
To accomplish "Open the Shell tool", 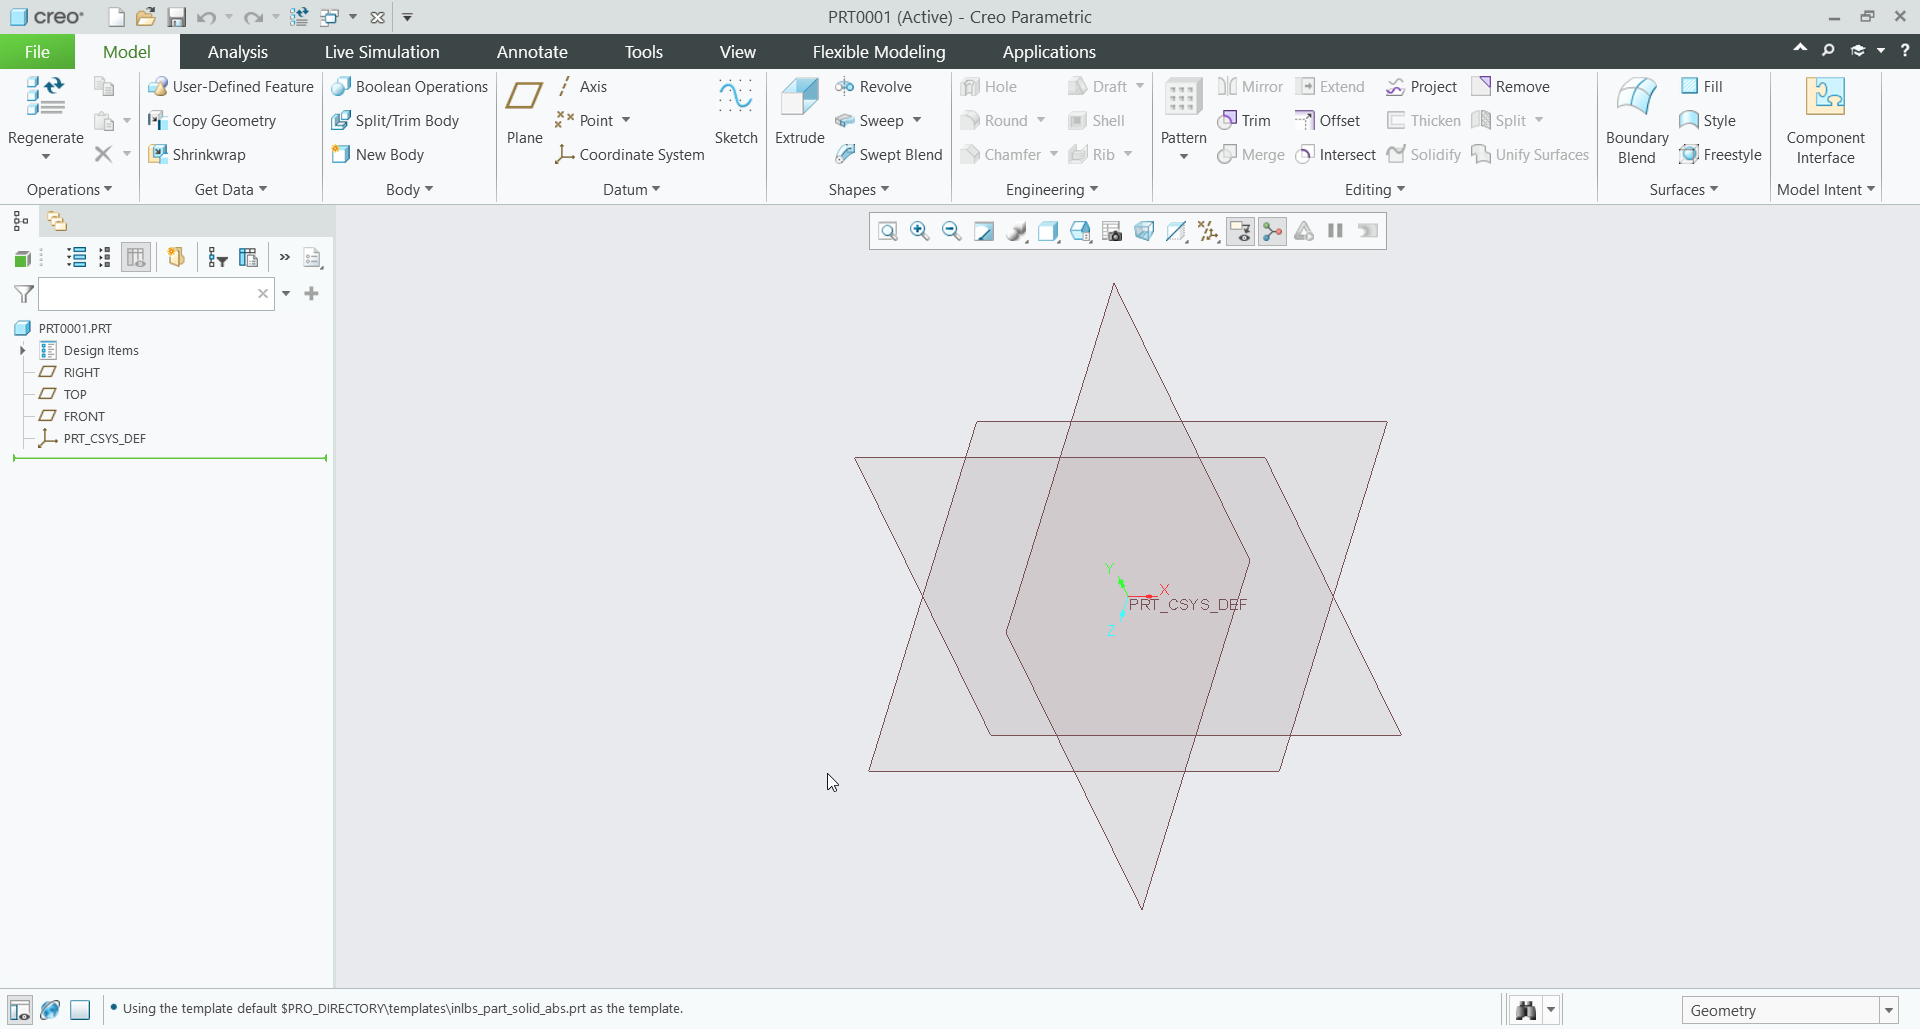I will (1097, 120).
